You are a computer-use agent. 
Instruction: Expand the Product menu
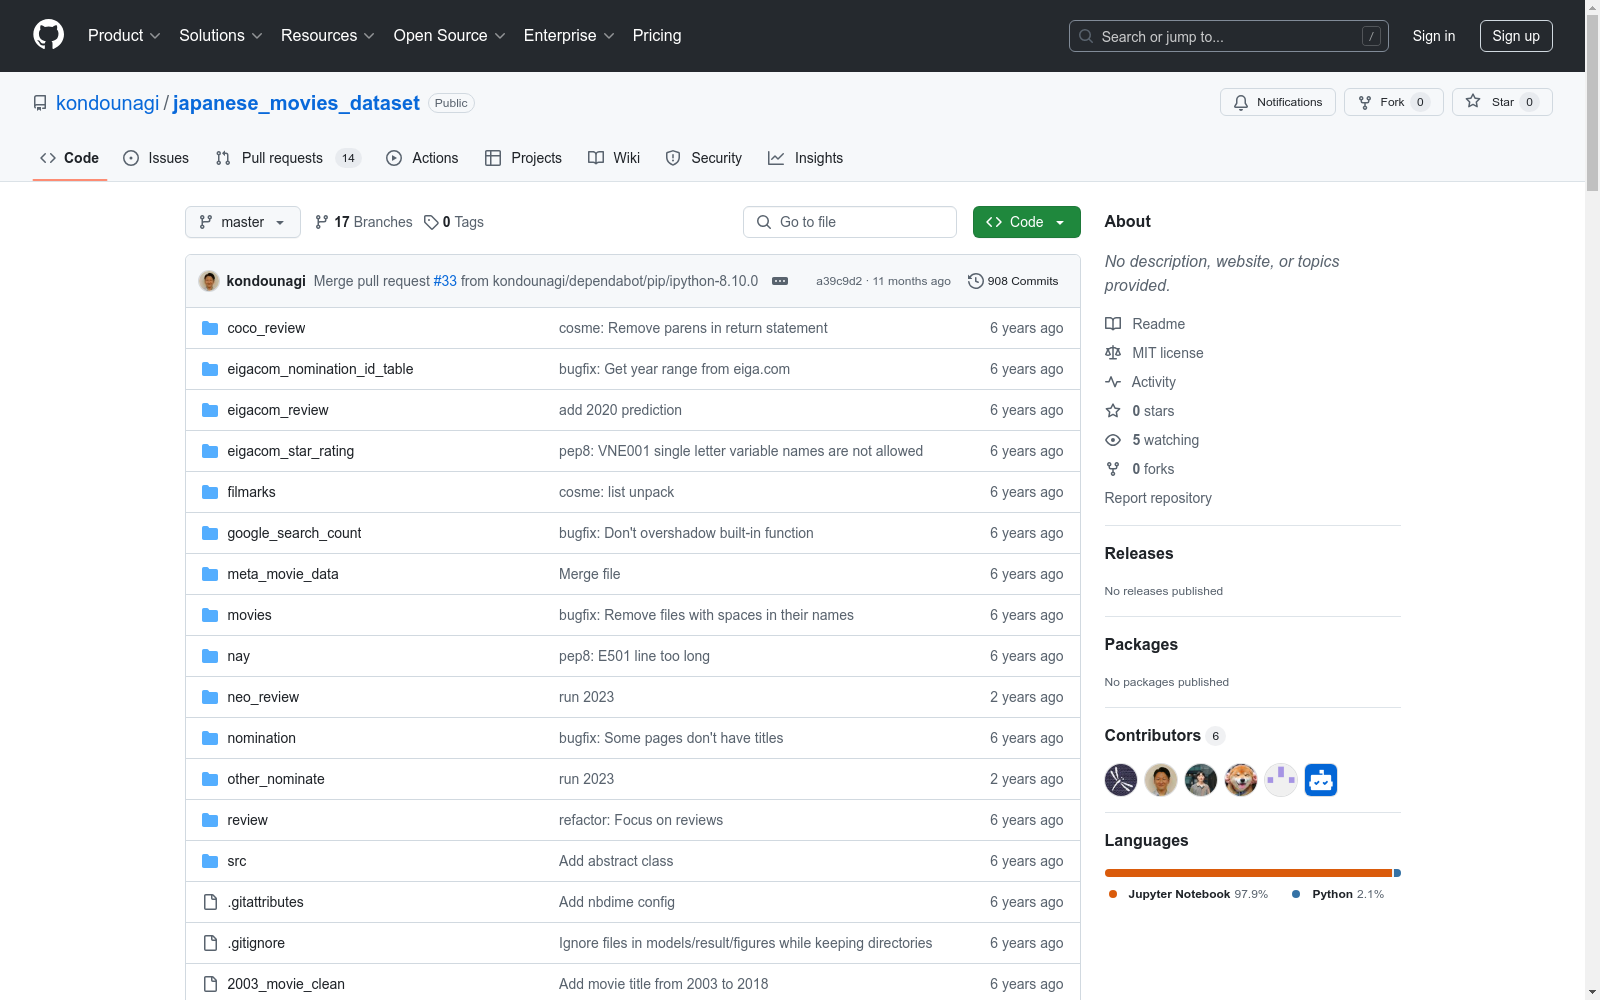124,35
